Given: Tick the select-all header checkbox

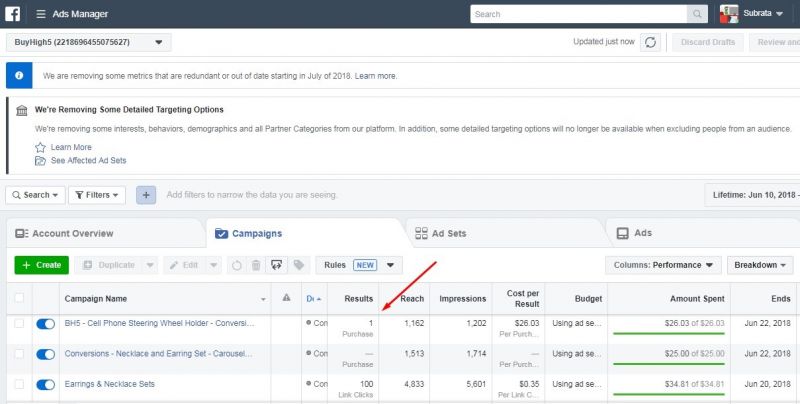Looking at the screenshot, I should tap(19, 298).
